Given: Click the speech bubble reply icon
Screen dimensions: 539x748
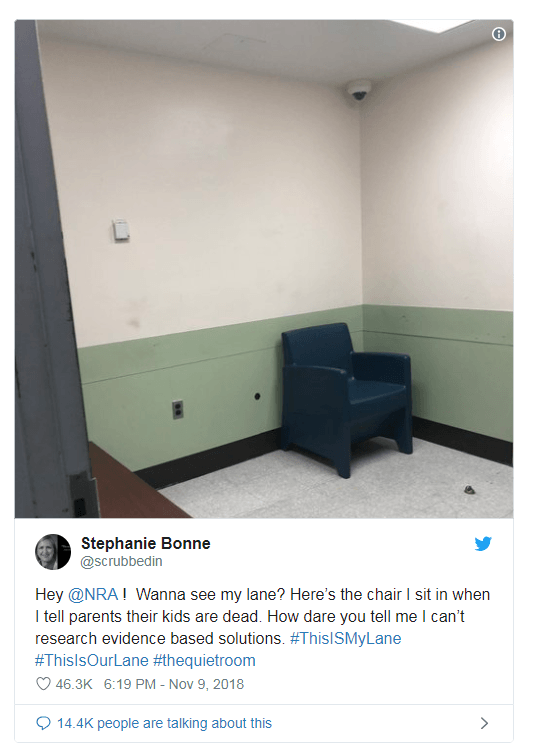Looking at the screenshot, I should (x=43, y=723).
